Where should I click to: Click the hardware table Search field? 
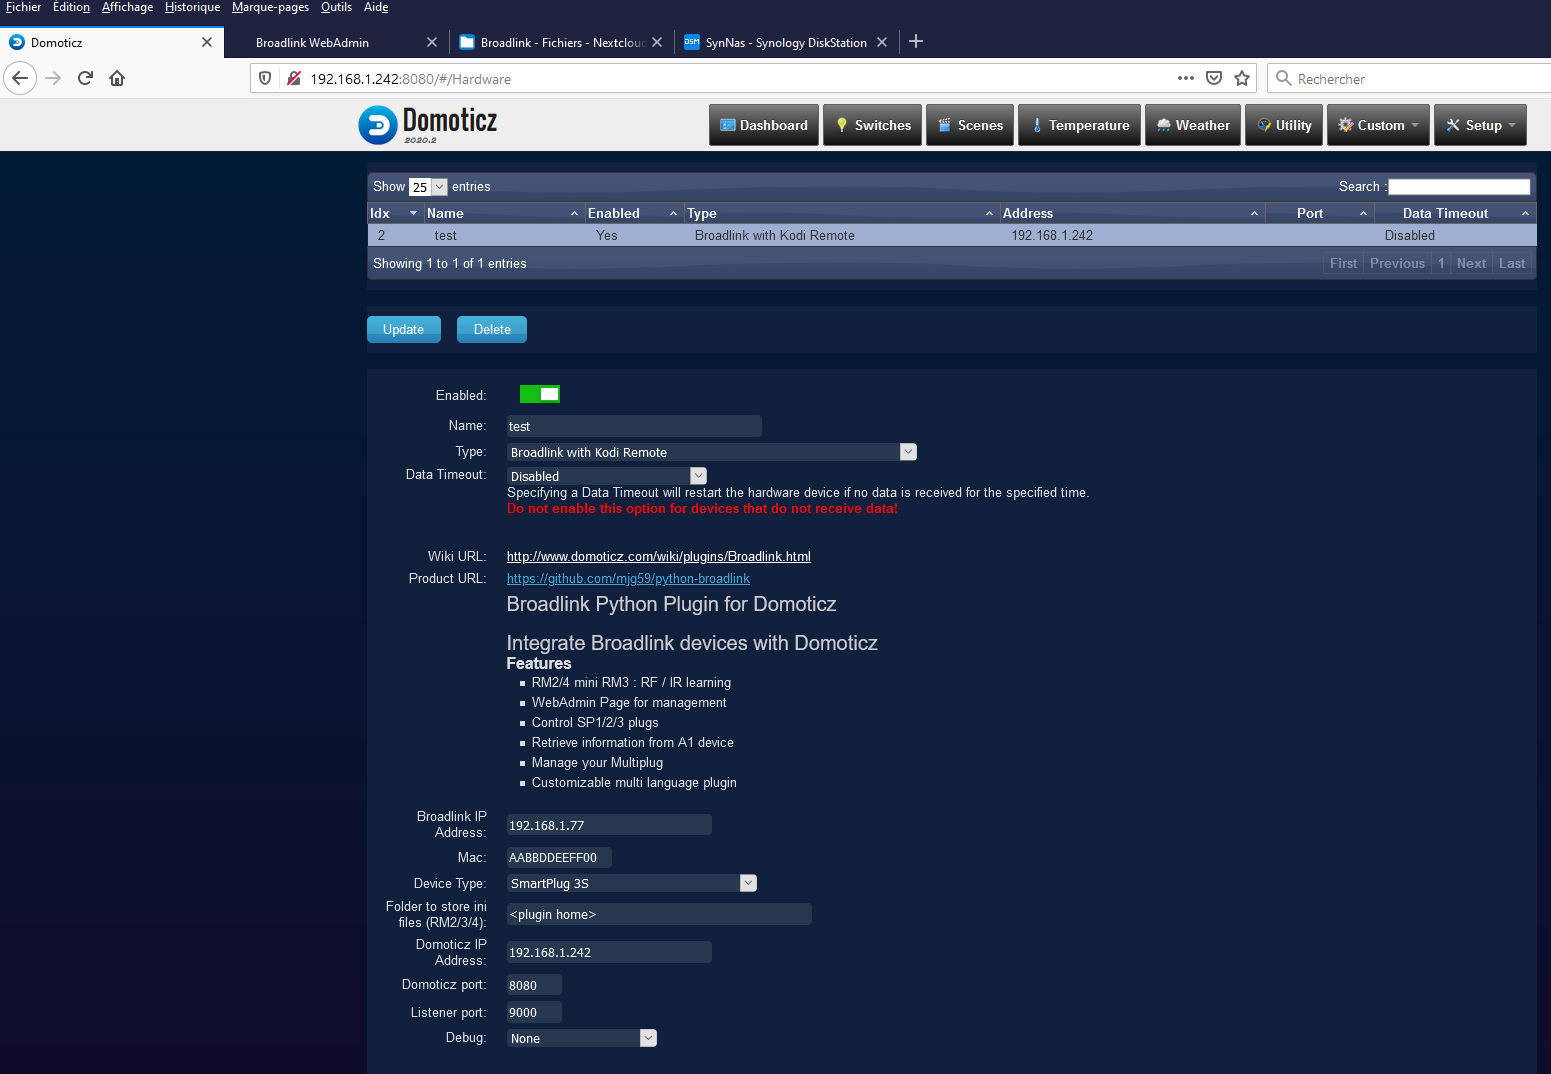point(1459,187)
